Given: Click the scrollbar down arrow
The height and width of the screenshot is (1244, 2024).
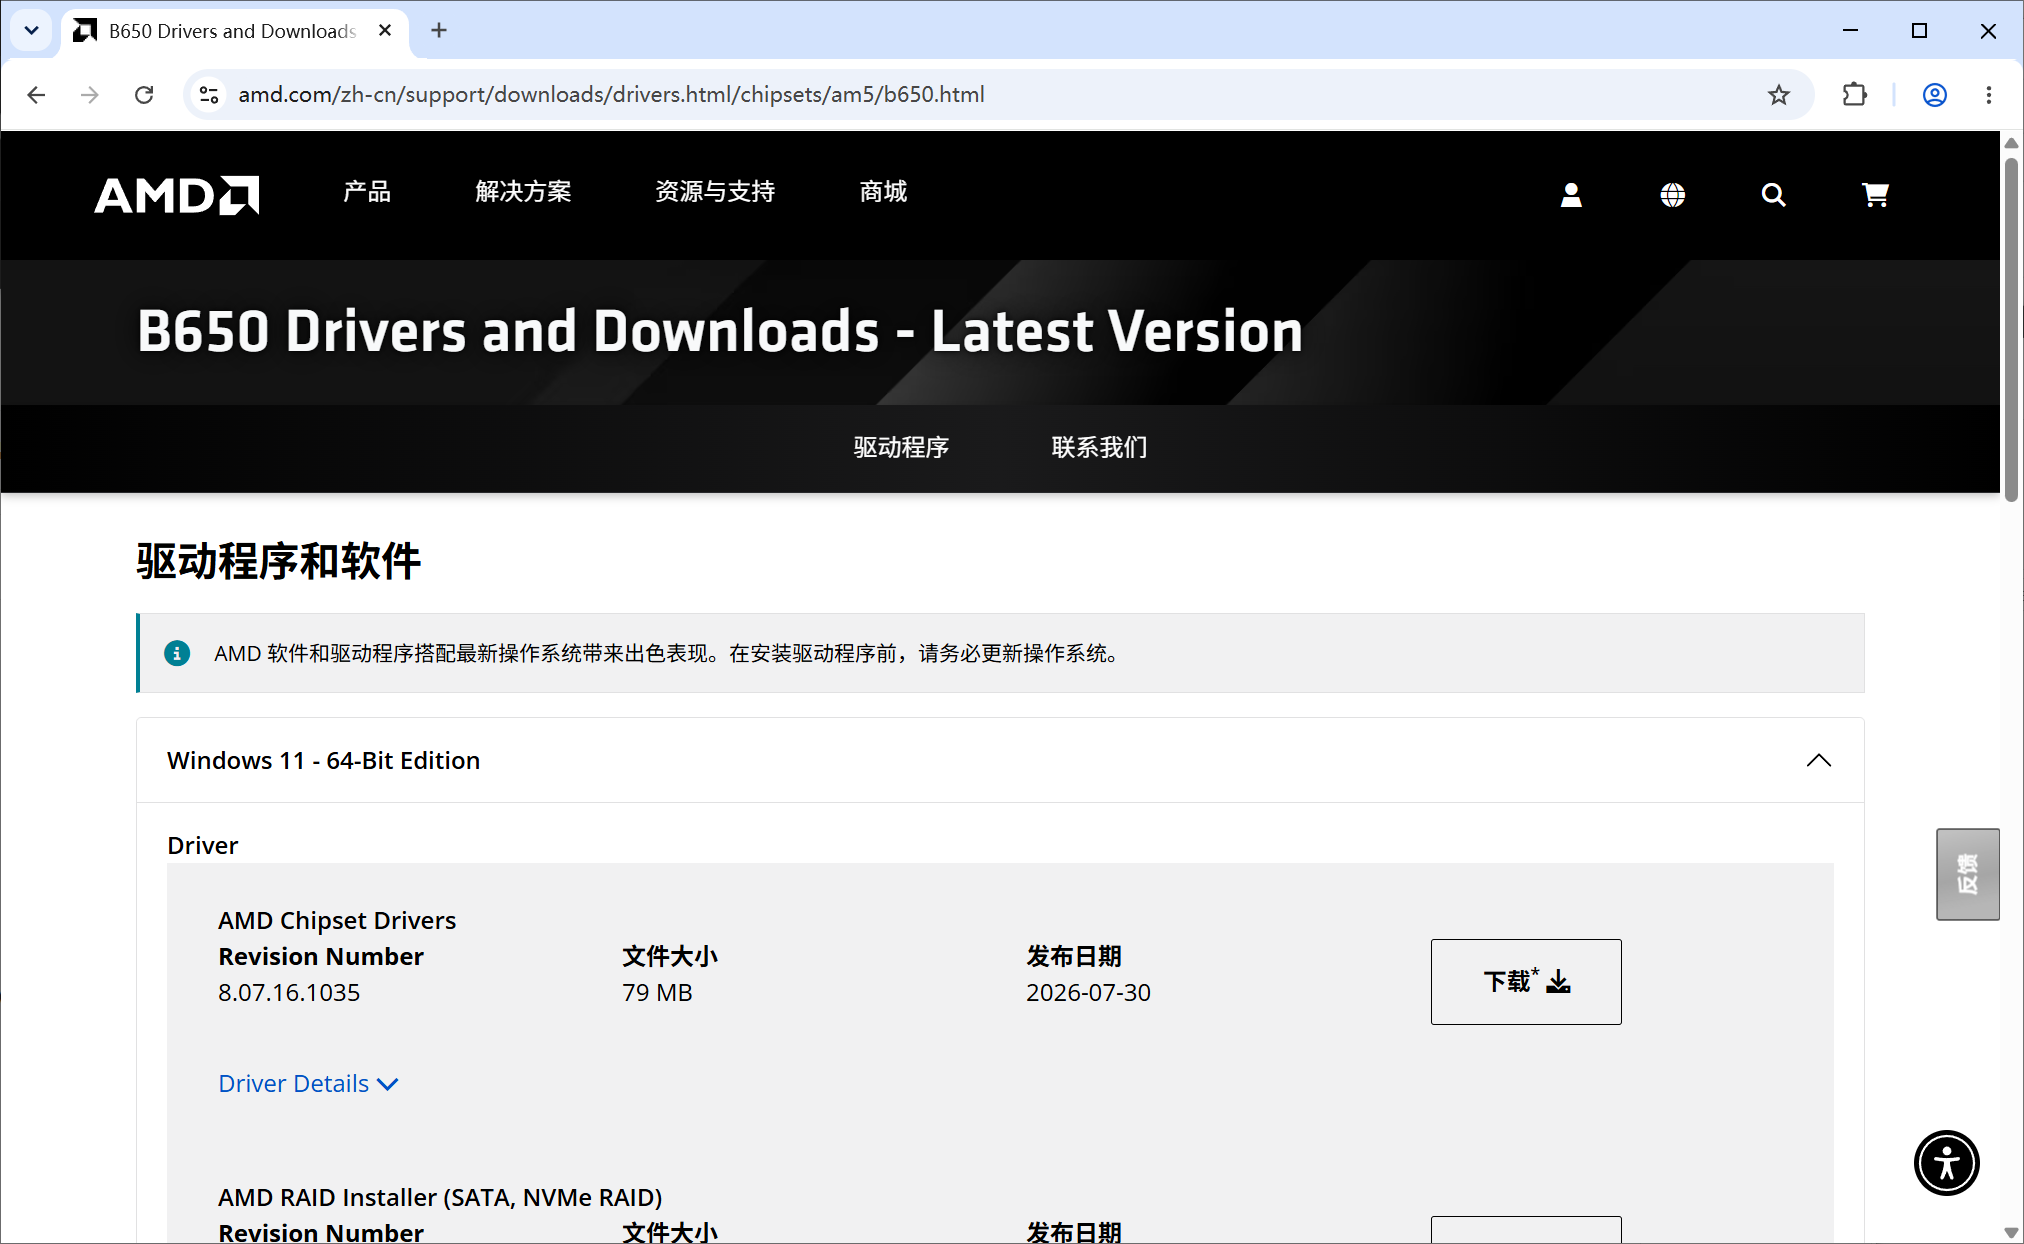Looking at the screenshot, I should pos(2011,1232).
